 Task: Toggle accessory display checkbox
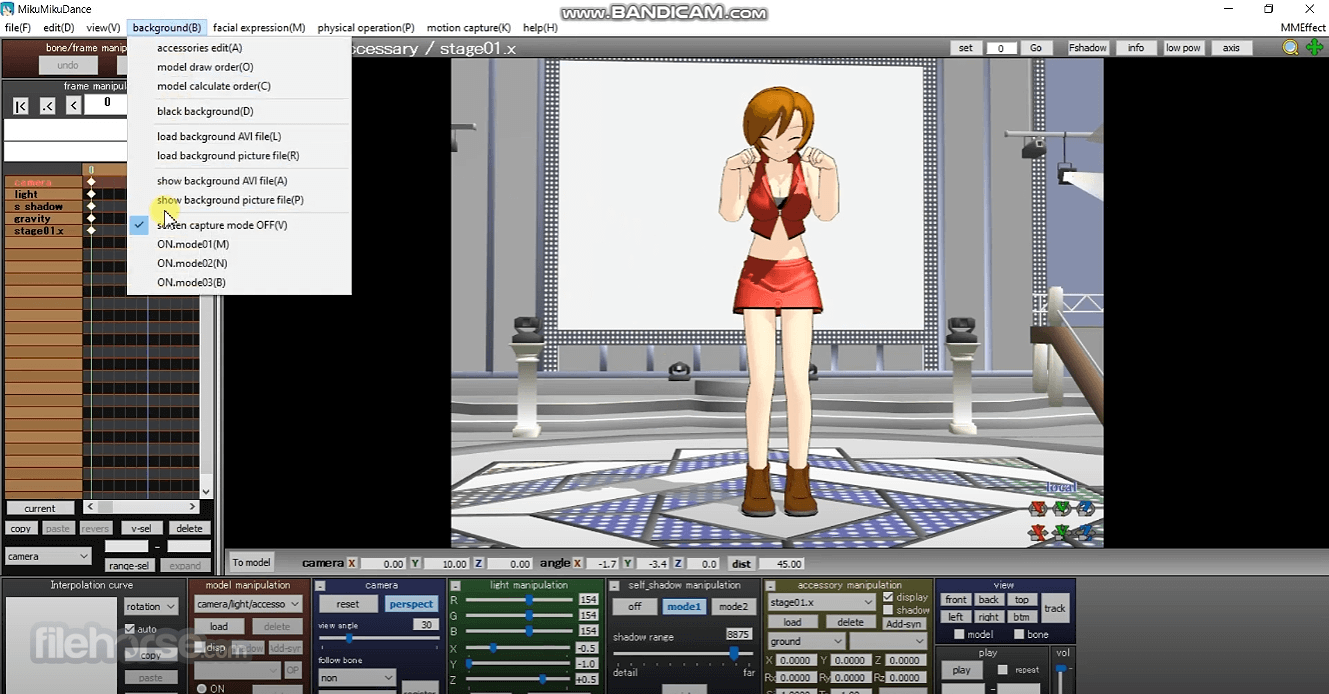pyautogui.click(x=888, y=597)
